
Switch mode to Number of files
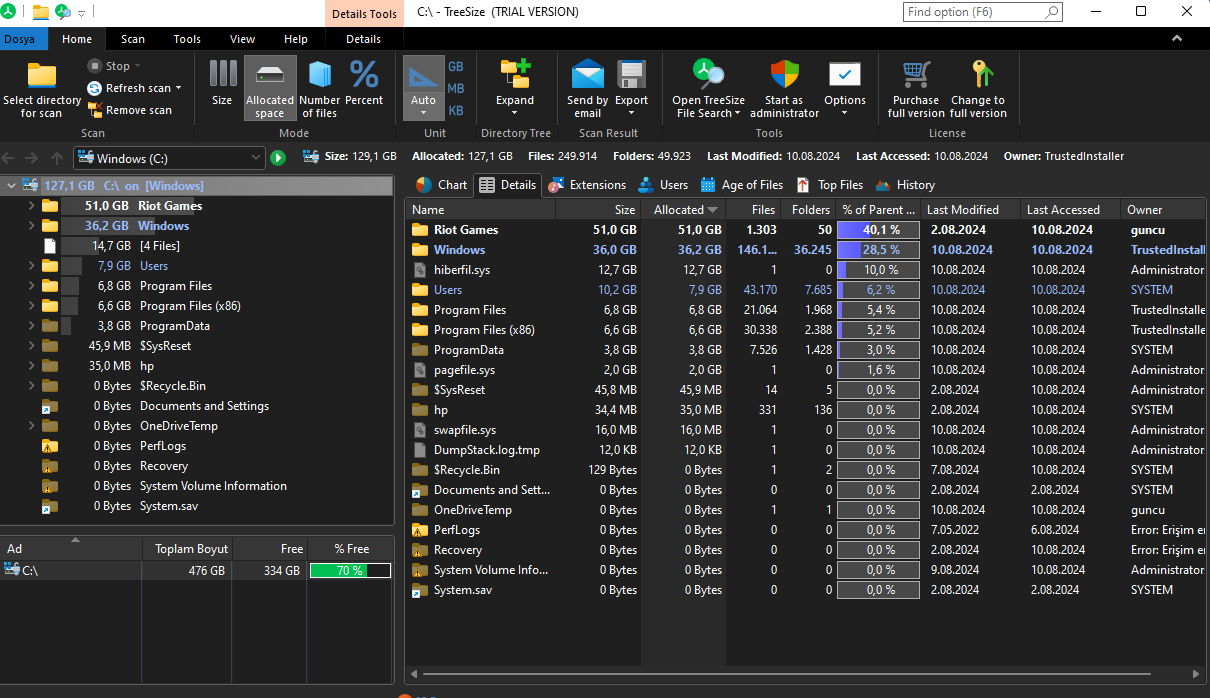pos(320,88)
